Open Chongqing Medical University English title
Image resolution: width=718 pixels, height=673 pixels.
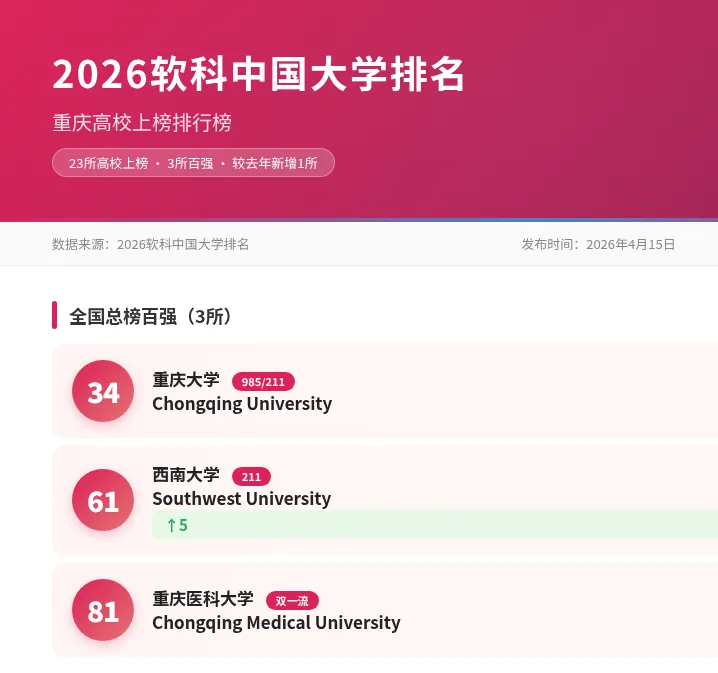click(277, 623)
